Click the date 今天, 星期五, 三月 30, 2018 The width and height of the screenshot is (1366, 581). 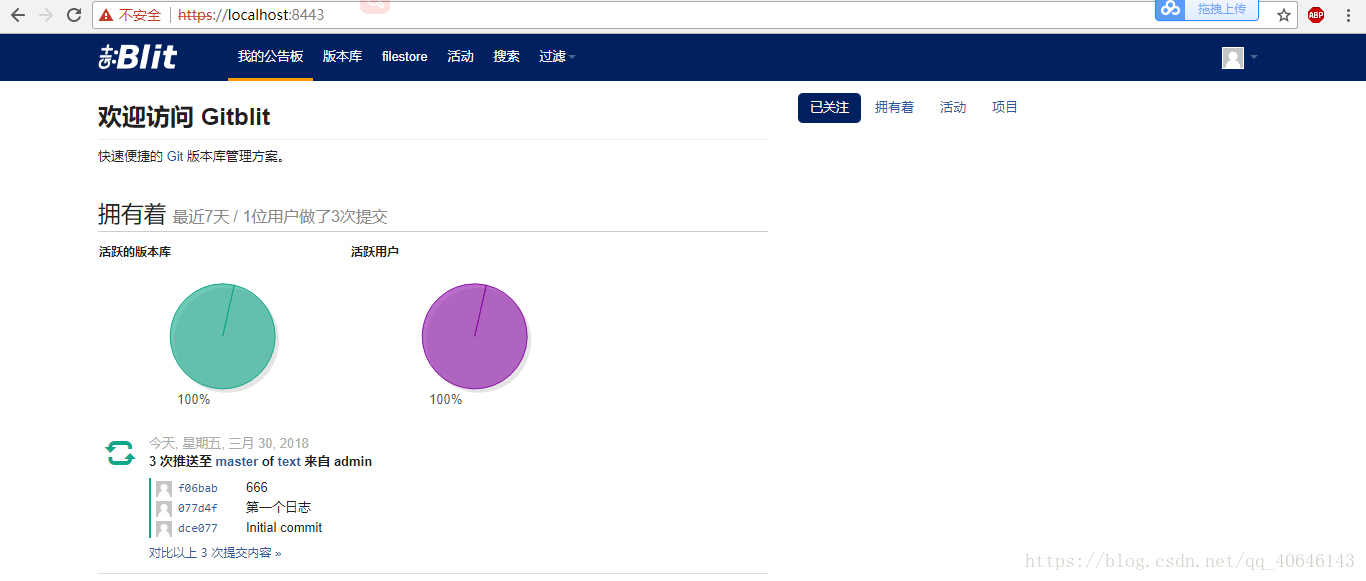pos(229,443)
